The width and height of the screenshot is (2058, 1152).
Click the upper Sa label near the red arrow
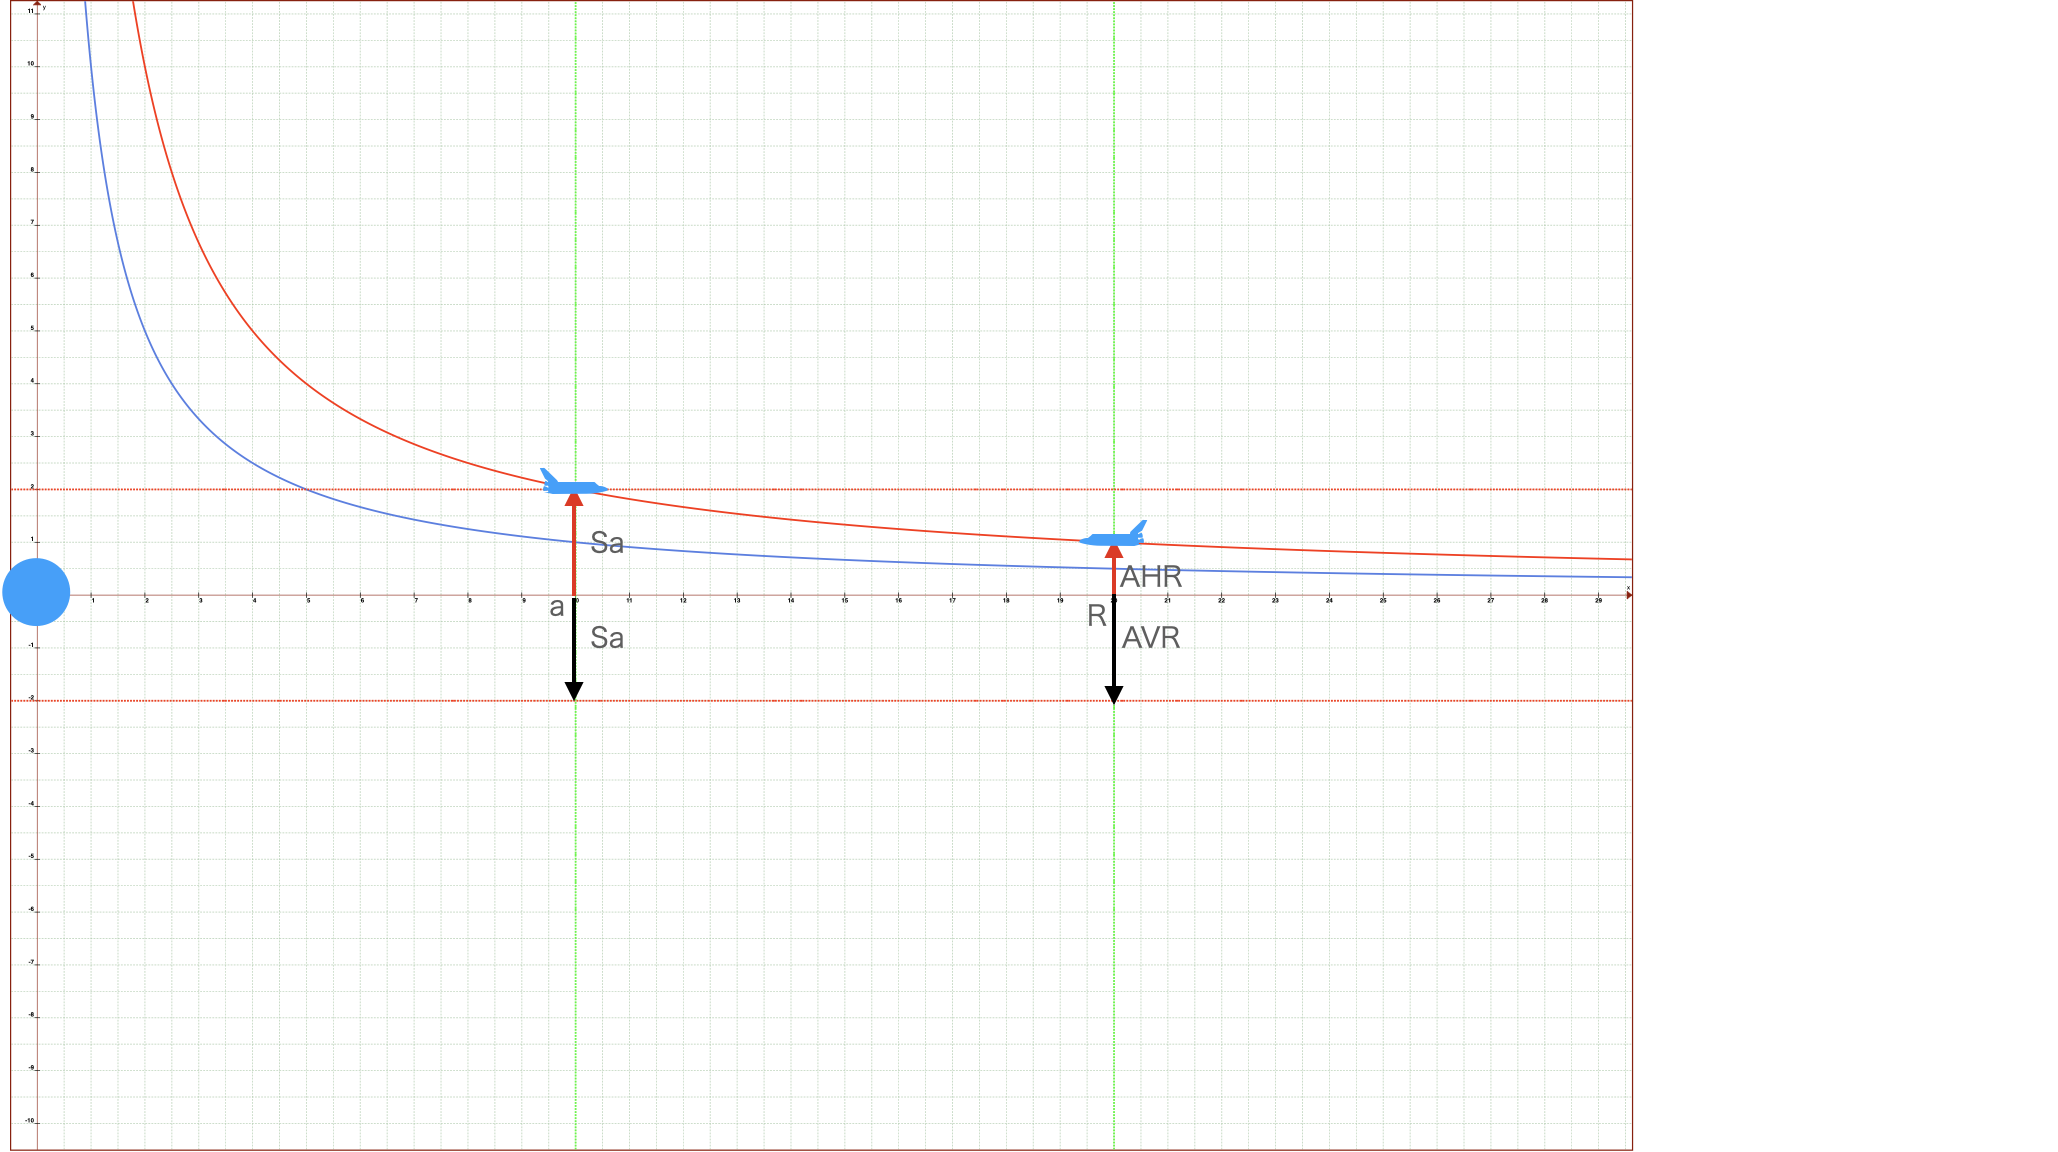(x=607, y=543)
